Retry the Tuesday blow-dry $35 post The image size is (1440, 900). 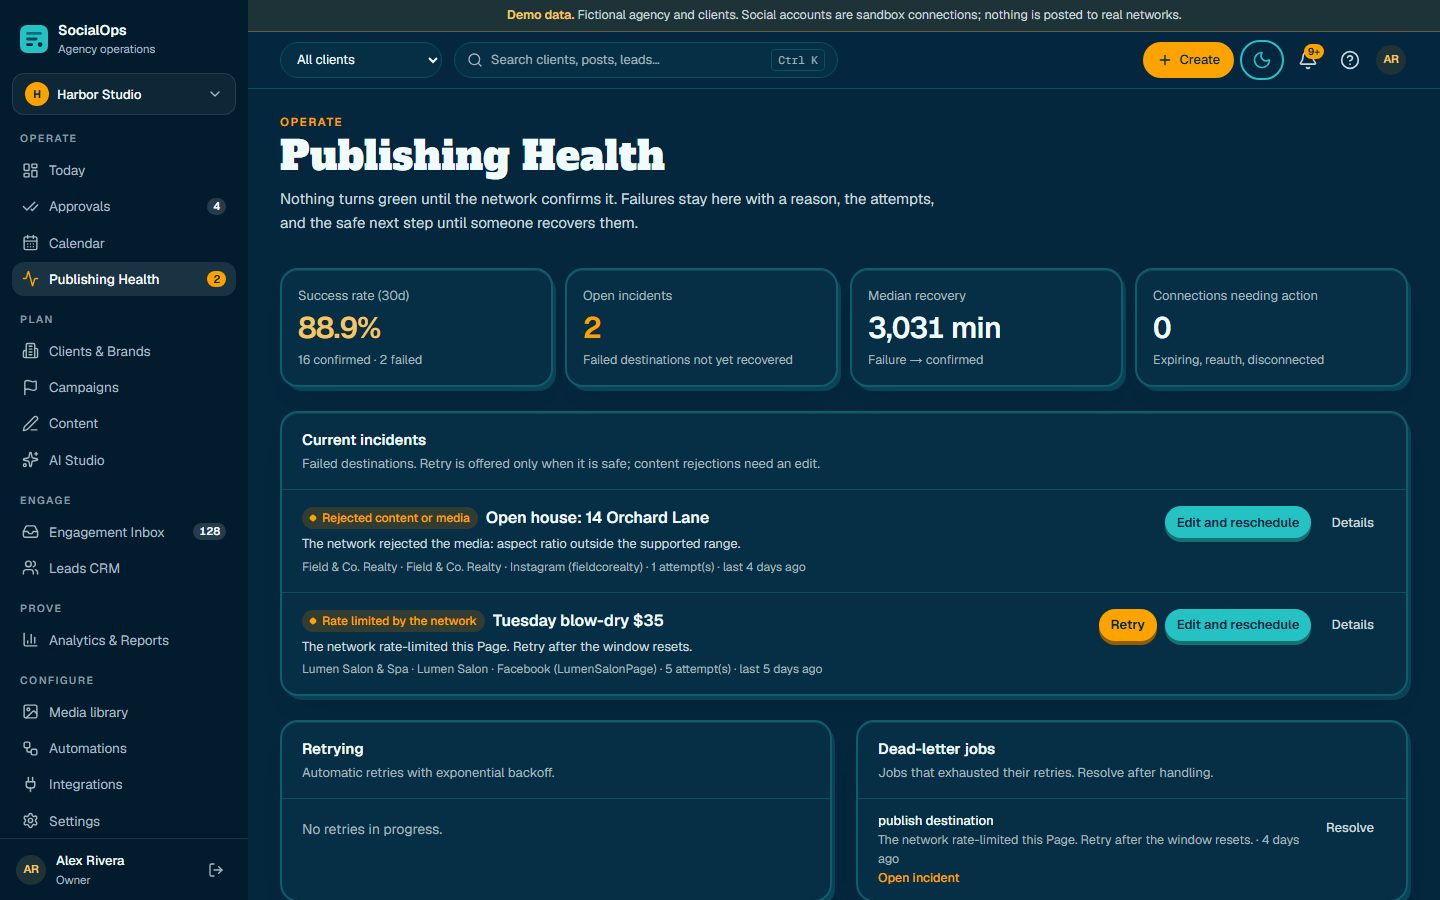click(1127, 625)
